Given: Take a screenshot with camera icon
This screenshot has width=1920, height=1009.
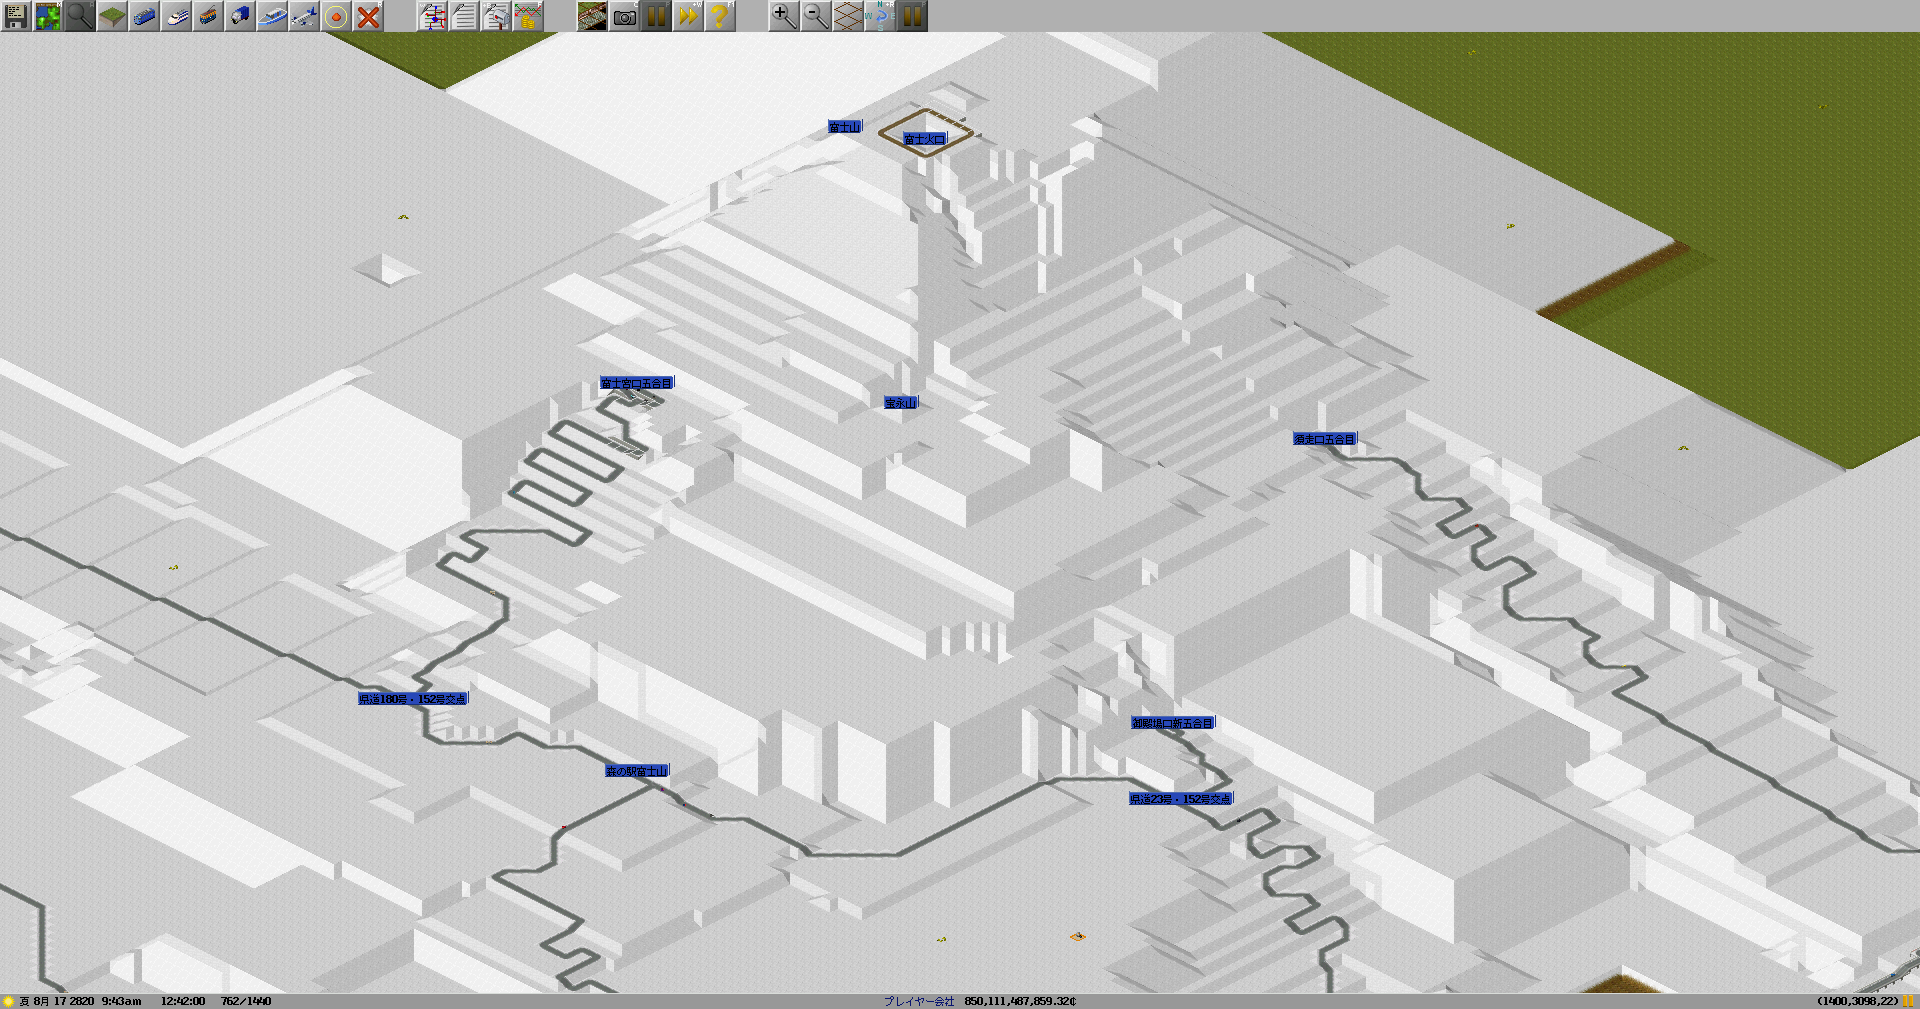Looking at the screenshot, I should coord(624,16).
